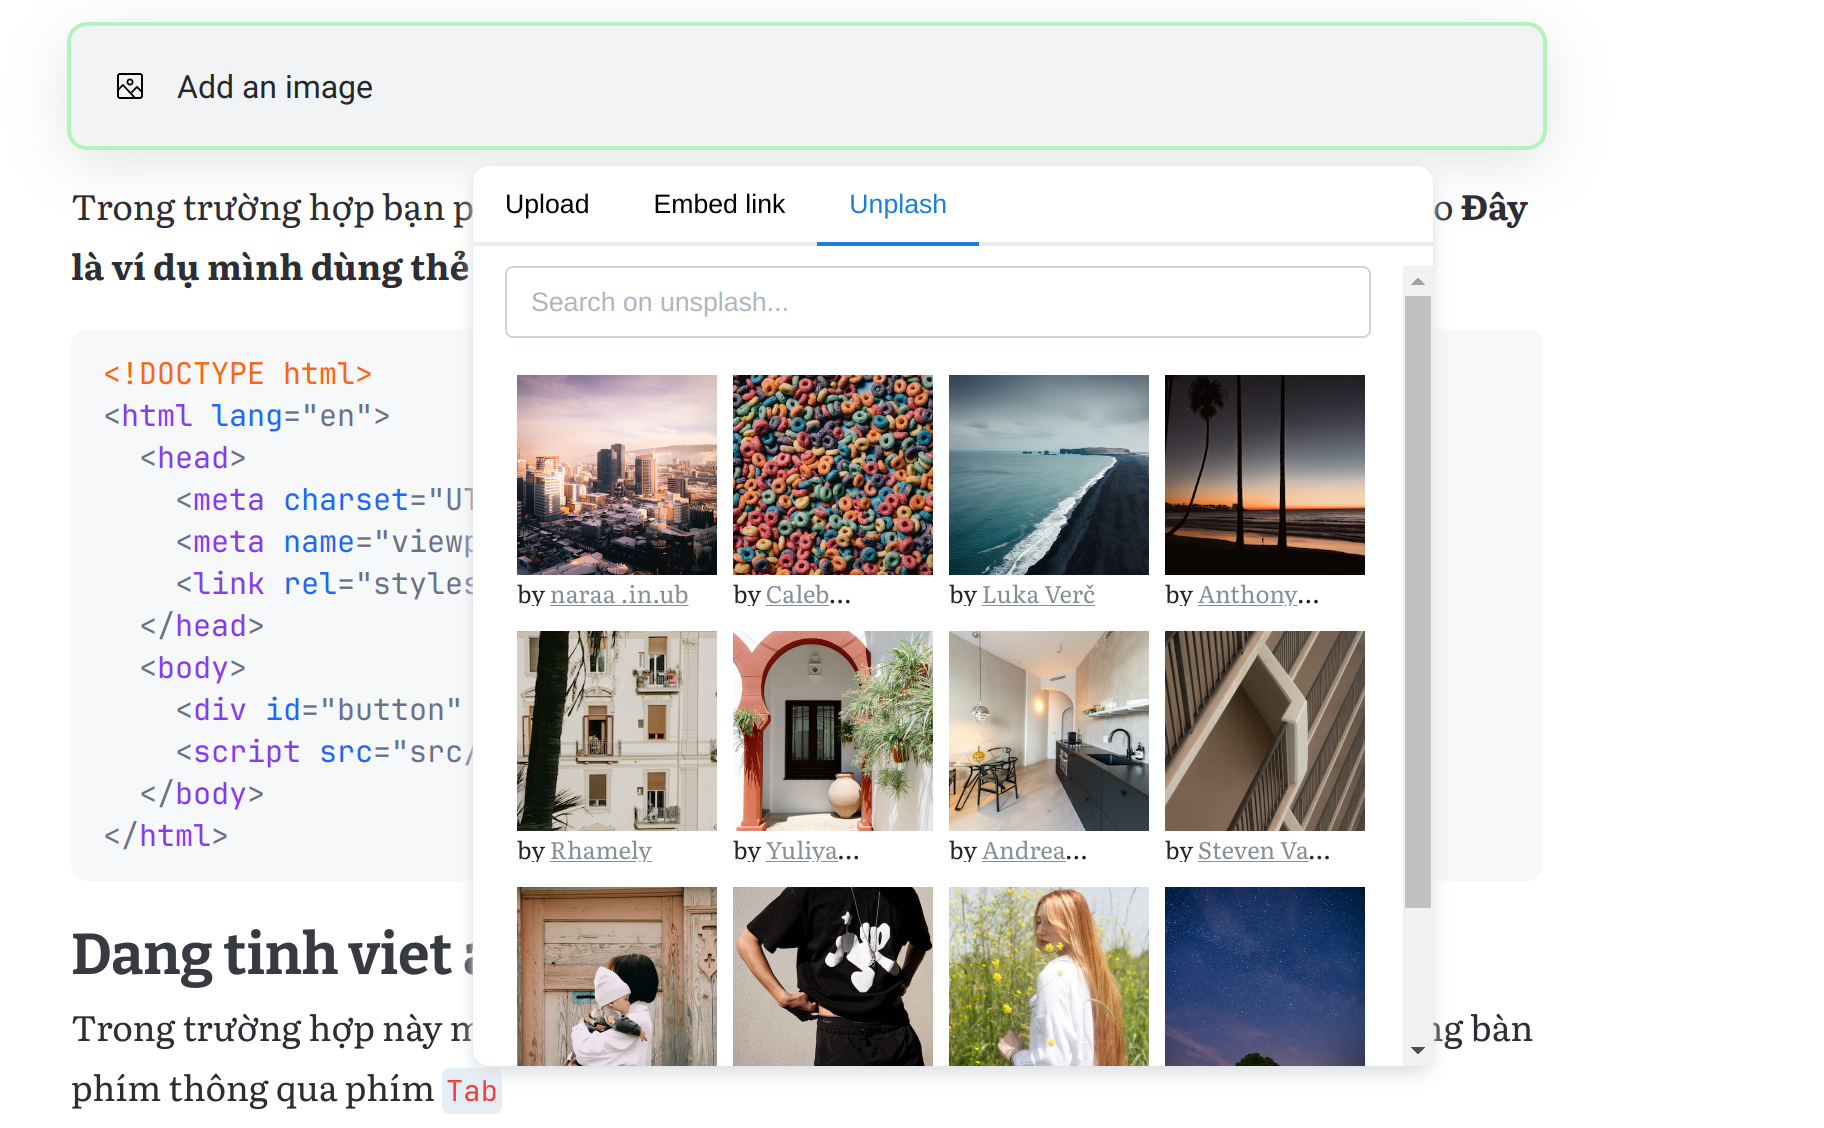Click the Dang tinh viet heading
The width and height of the screenshot is (1824, 1128).
[x=272, y=954]
